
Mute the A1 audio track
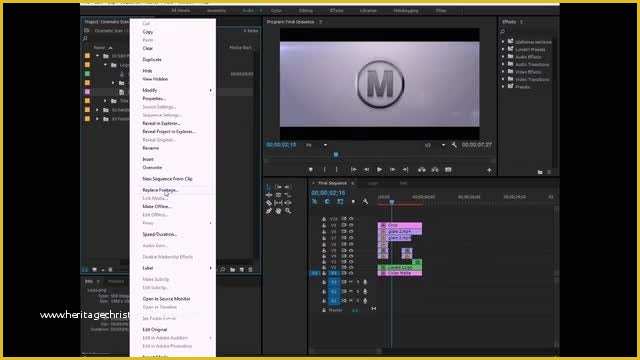pyautogui.click(x=351, y=282)
